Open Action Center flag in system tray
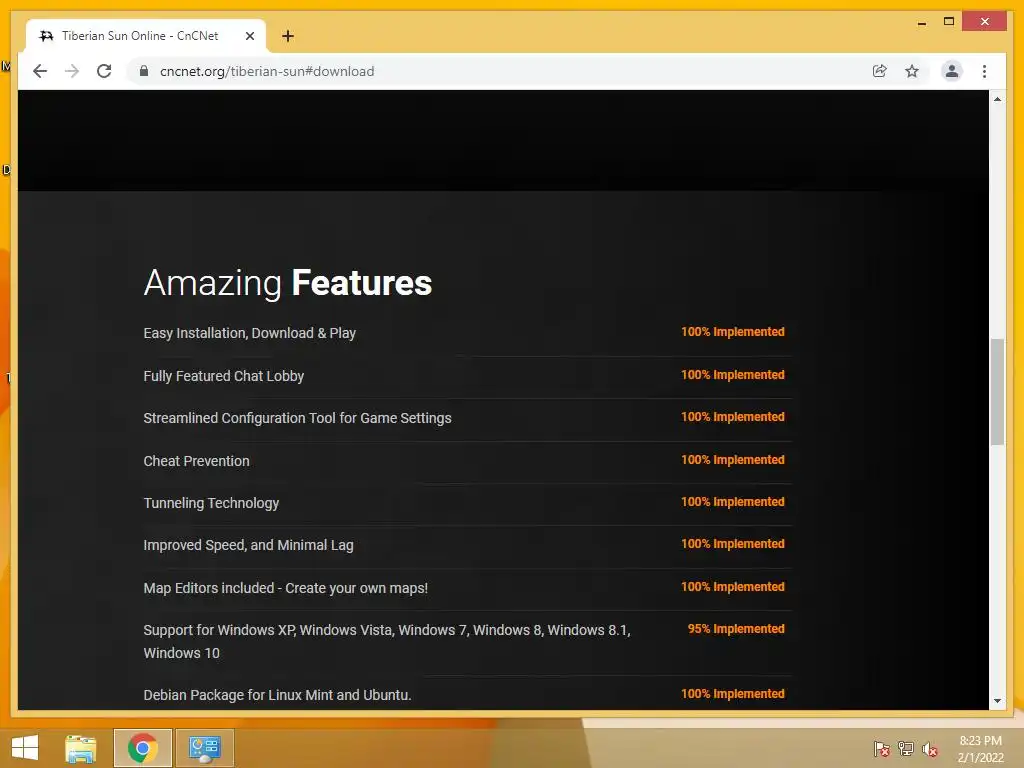 coord(882,749)
